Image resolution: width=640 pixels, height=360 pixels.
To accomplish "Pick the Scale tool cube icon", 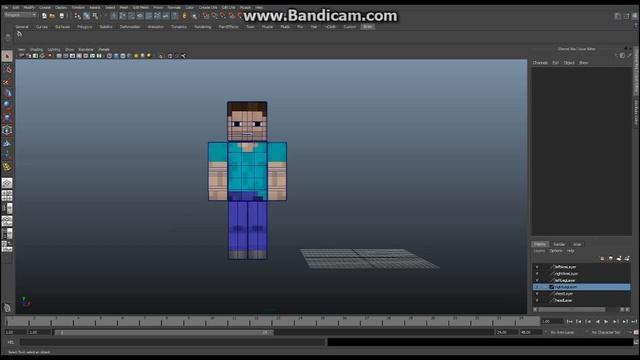I will click(7, 118).
